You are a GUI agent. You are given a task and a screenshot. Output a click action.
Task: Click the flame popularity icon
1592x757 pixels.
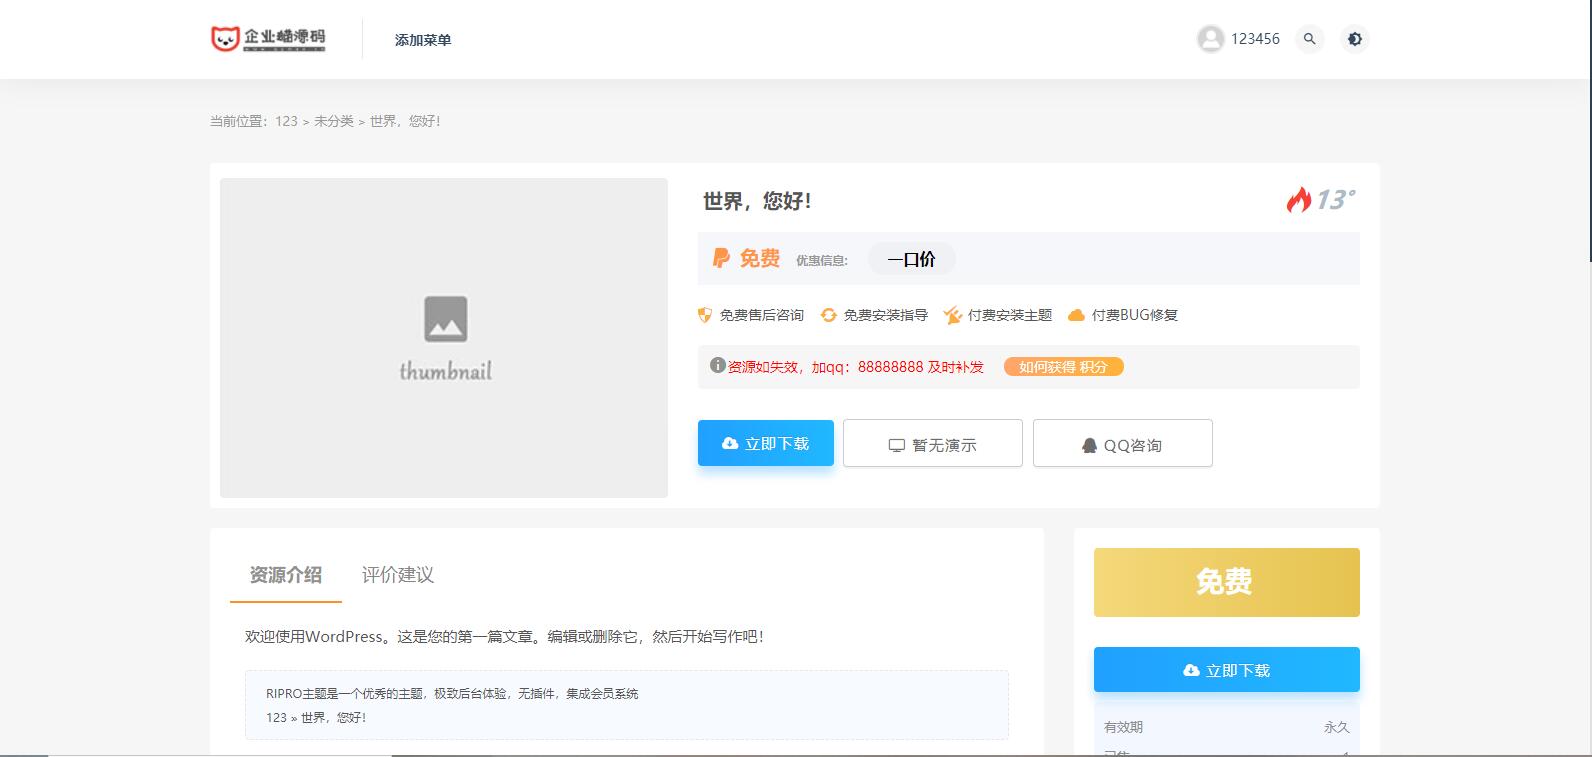point(1298,200)
